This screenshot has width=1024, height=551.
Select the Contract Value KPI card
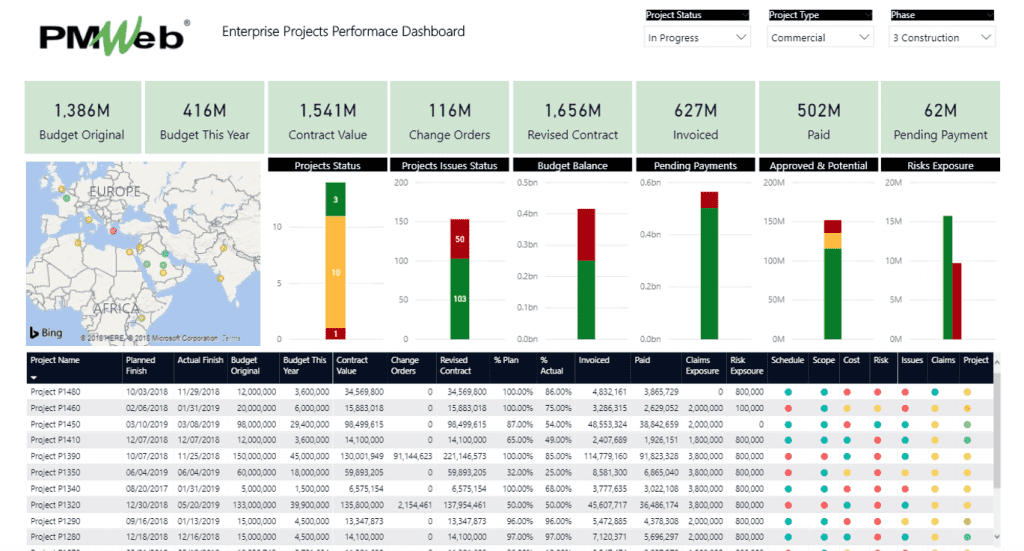pos(328,118)
